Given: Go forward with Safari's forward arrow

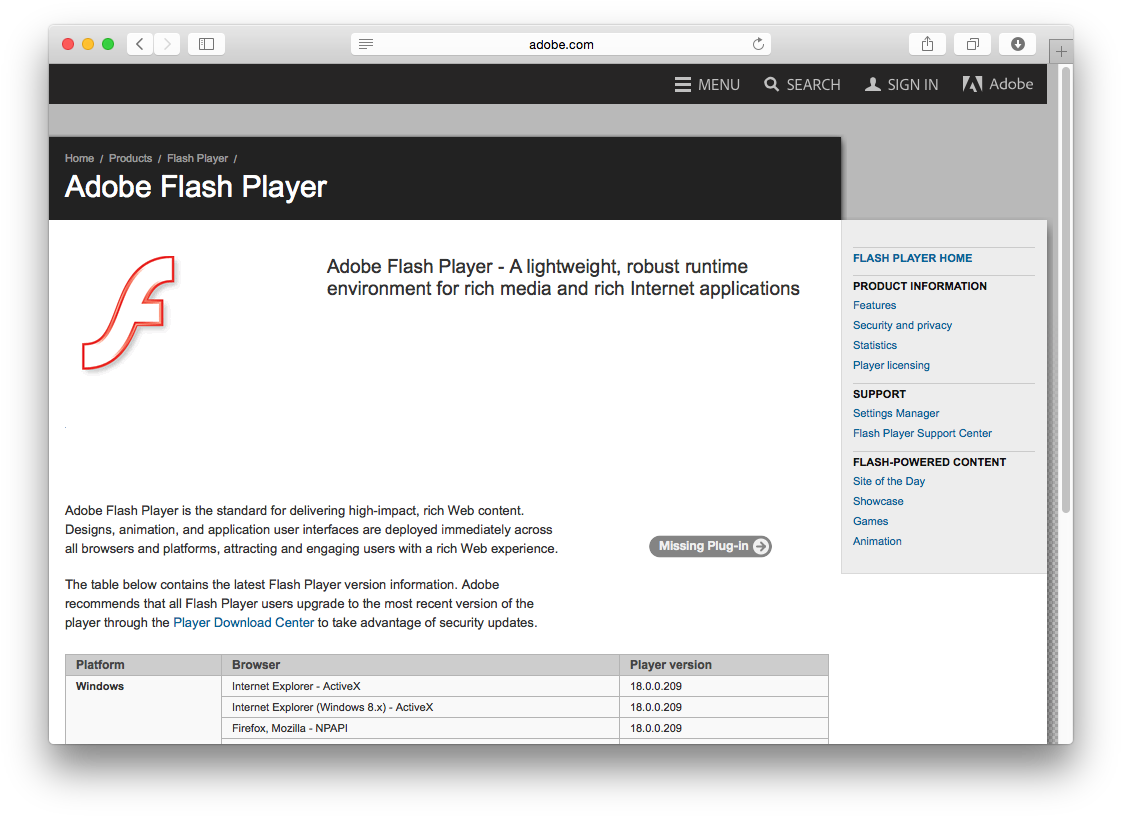Looking at the screenshot, I should coord(167,44).
